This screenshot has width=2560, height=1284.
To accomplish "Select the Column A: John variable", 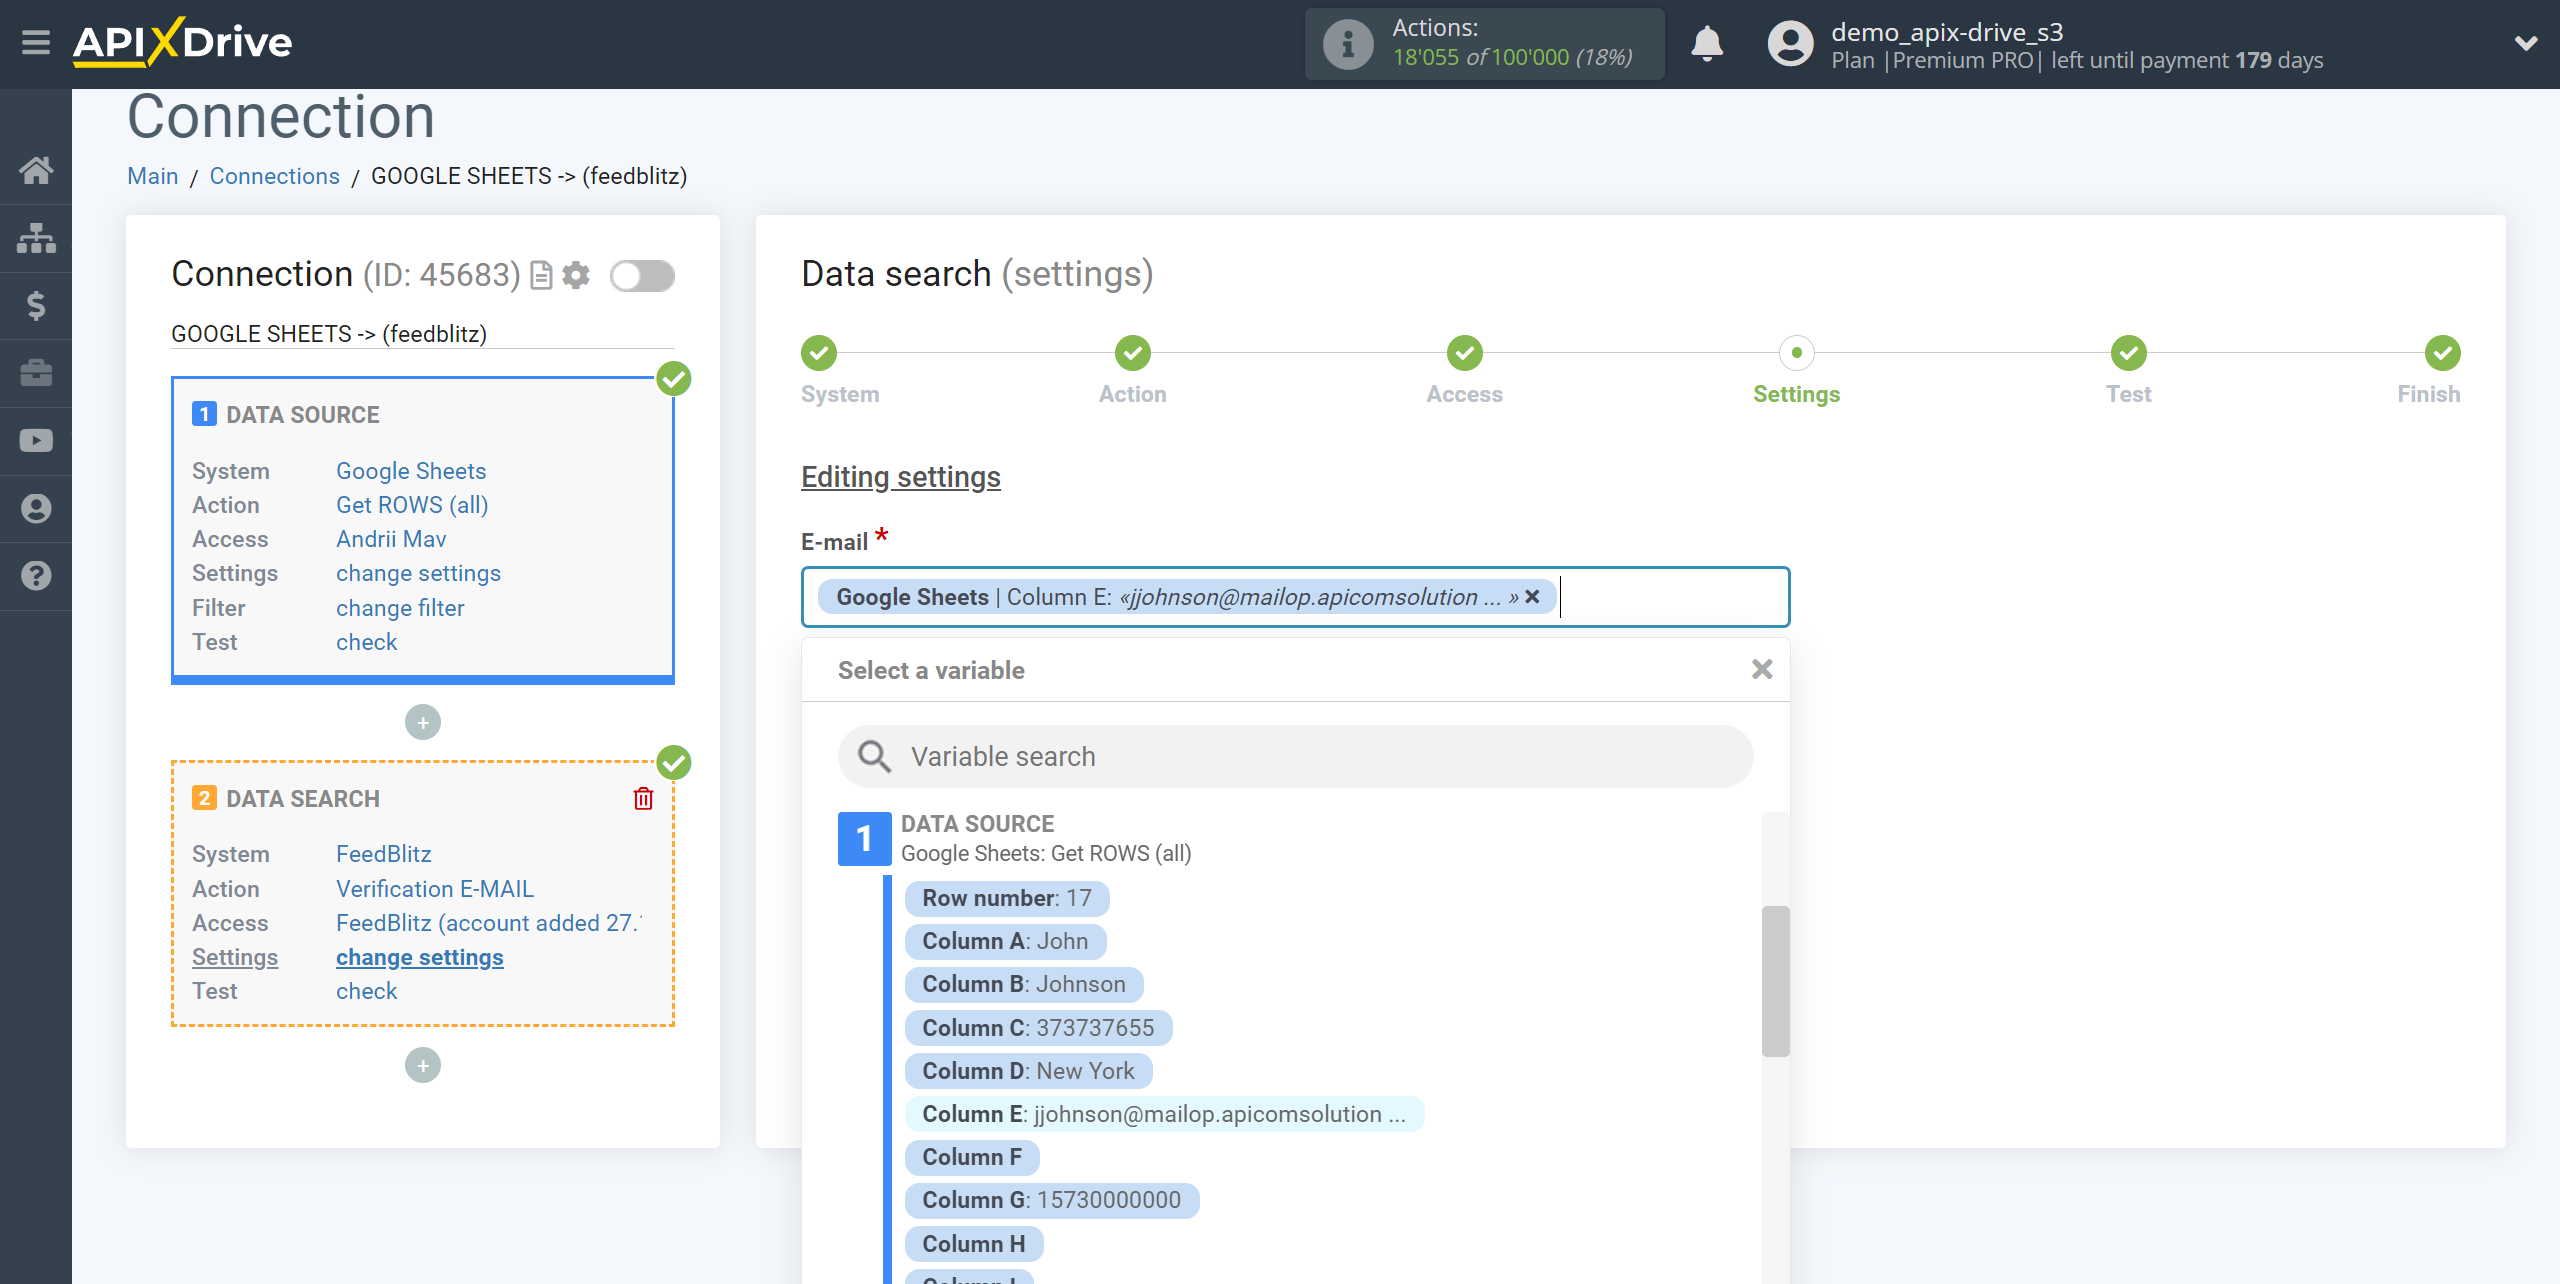I will pyautogui.click(x=1005, y=941).
